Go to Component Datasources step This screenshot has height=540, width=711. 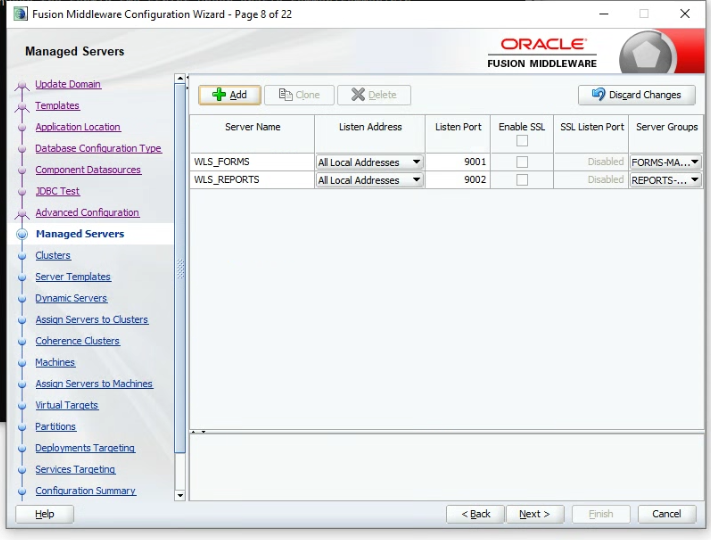88,170
